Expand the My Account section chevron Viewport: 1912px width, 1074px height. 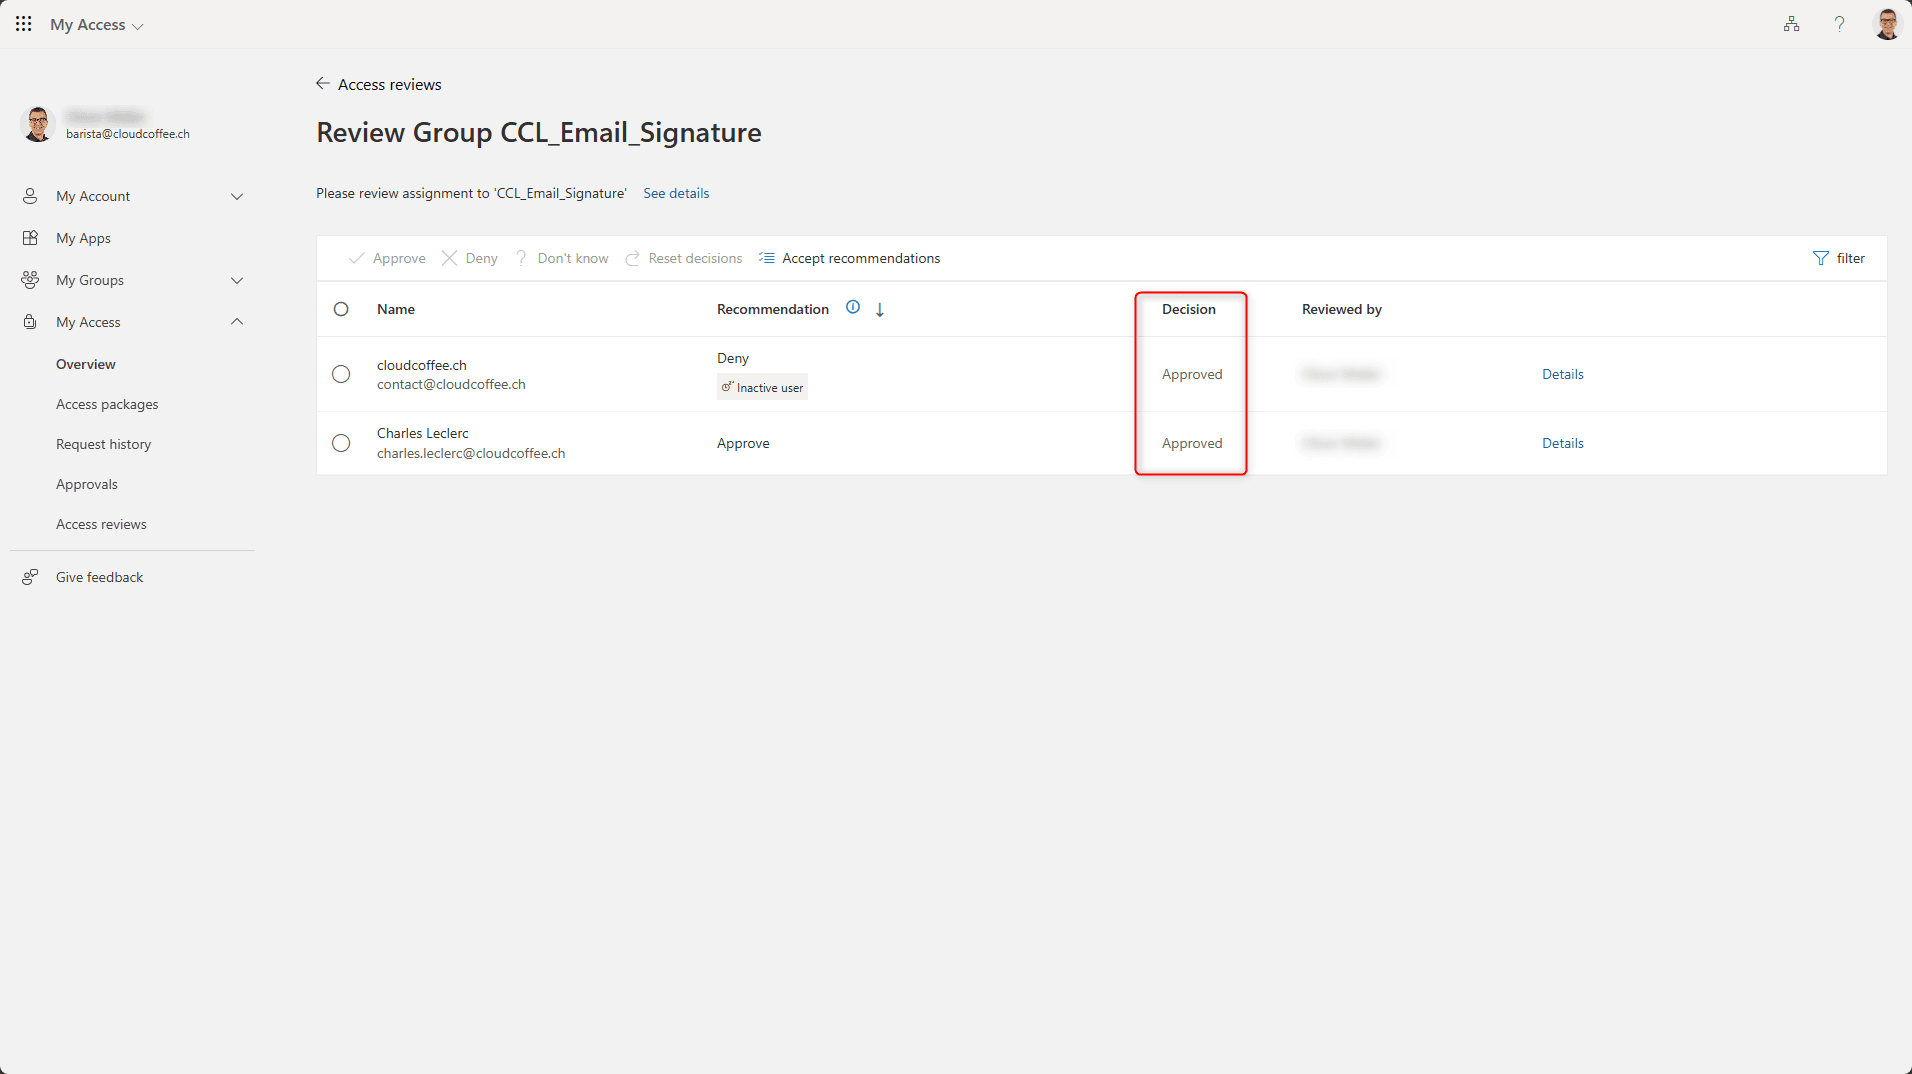237,196
